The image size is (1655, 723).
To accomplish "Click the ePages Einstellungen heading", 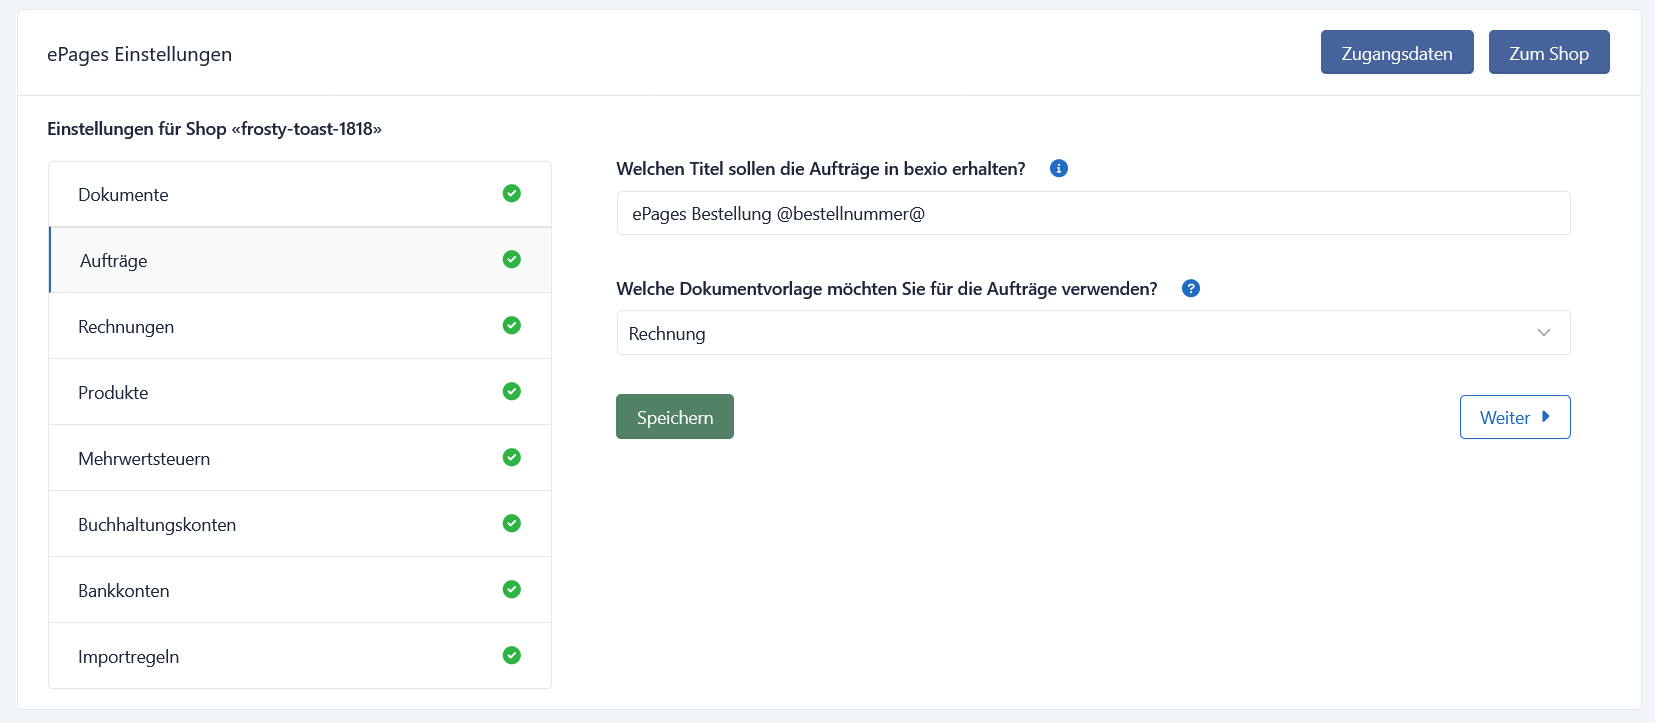I will [x=139, y=54].
